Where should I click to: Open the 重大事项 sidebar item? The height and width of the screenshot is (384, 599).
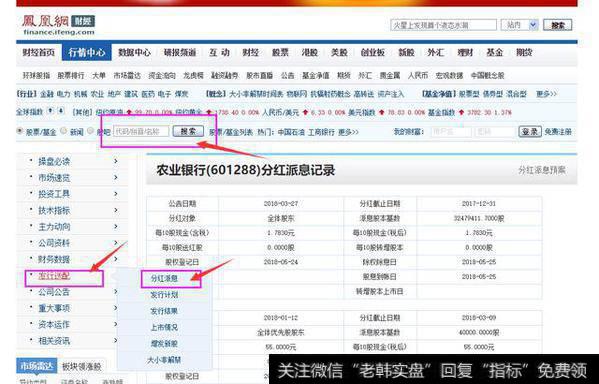54,308
